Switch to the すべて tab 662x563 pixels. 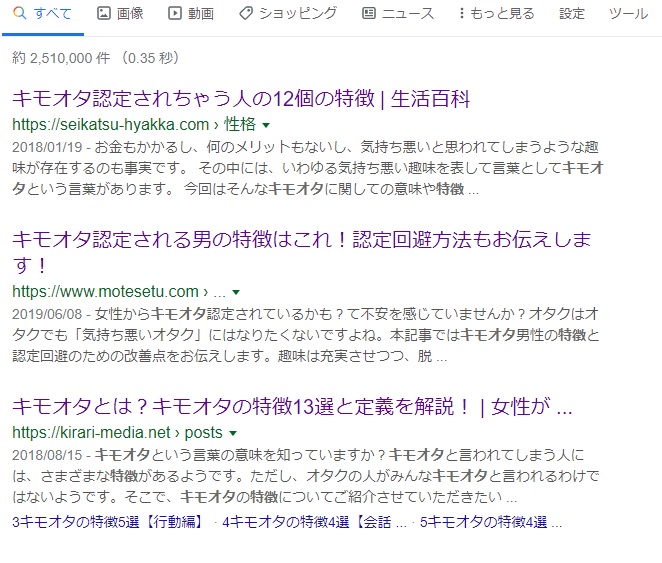coord(43,14)
